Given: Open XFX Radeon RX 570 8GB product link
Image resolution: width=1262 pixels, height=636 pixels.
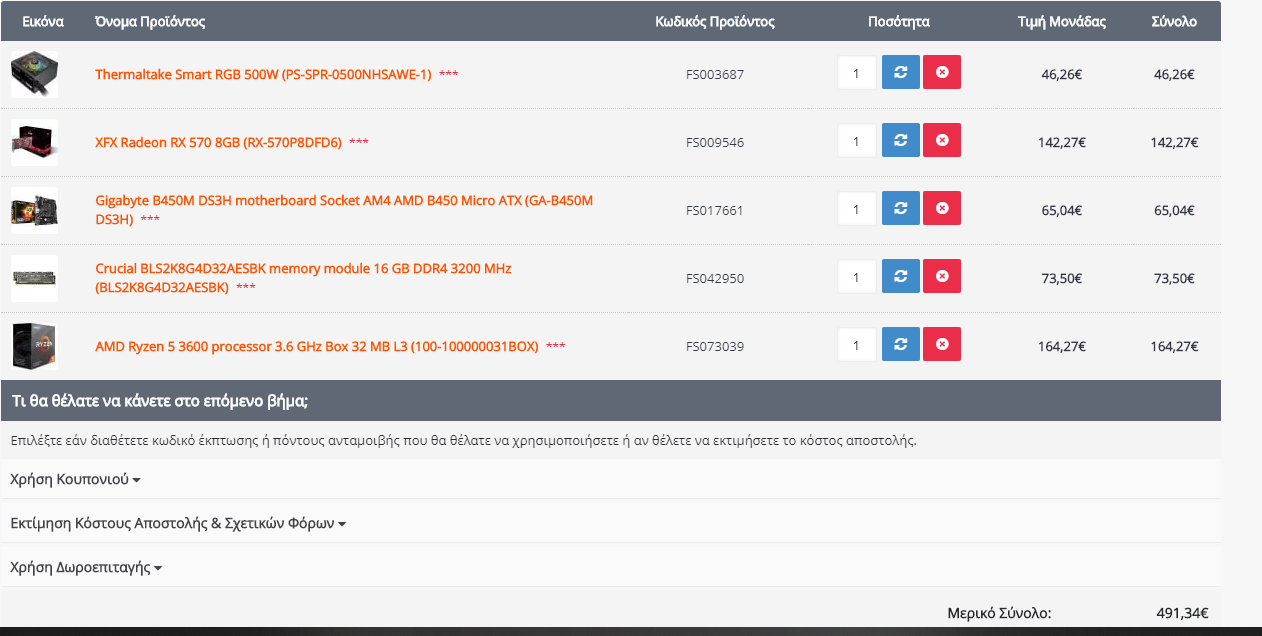Looking at the screenshot, I should (218, 142).
